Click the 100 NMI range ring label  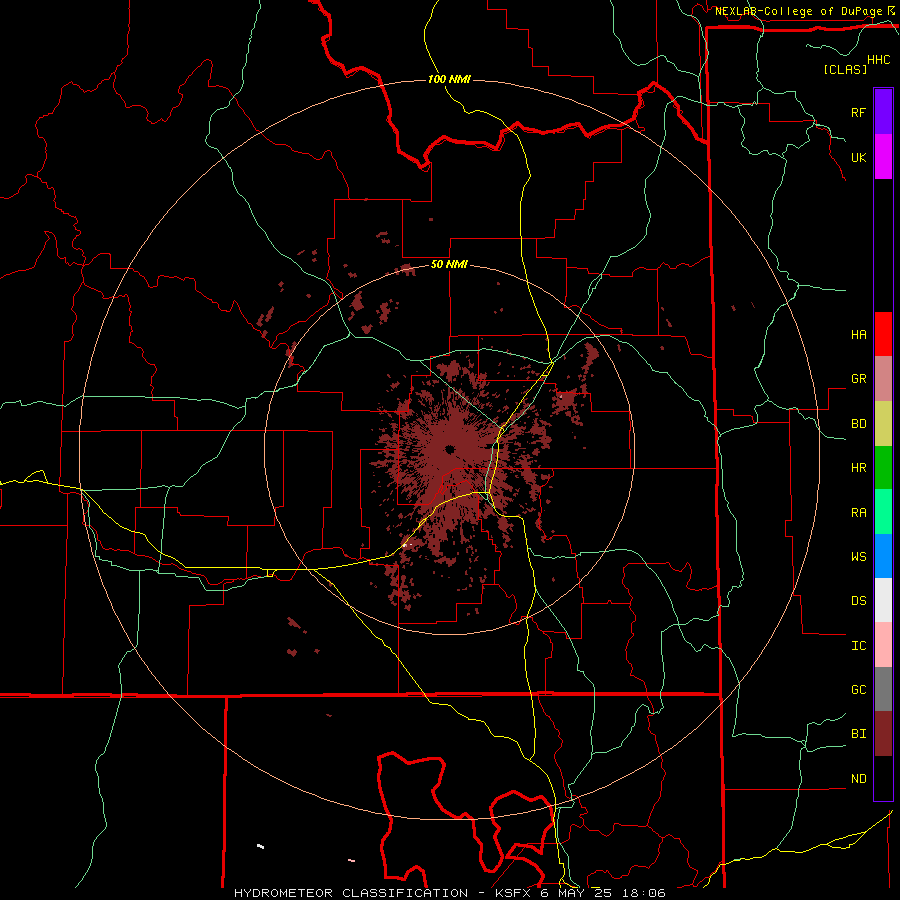449,79
